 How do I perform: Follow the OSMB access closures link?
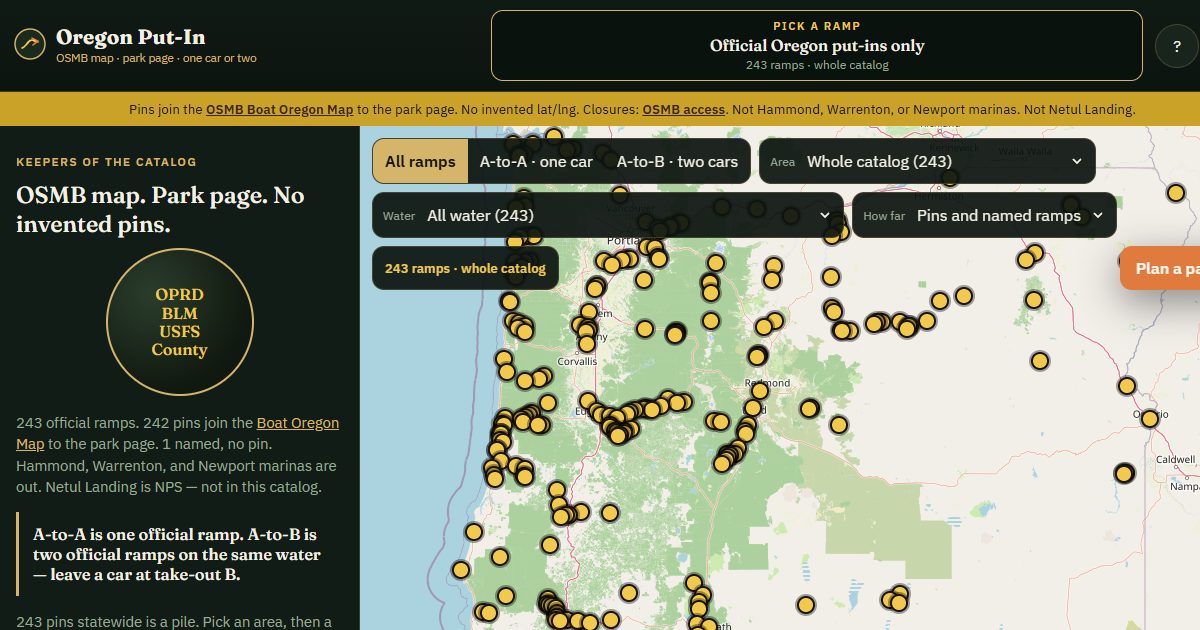(x=683, y=109)
